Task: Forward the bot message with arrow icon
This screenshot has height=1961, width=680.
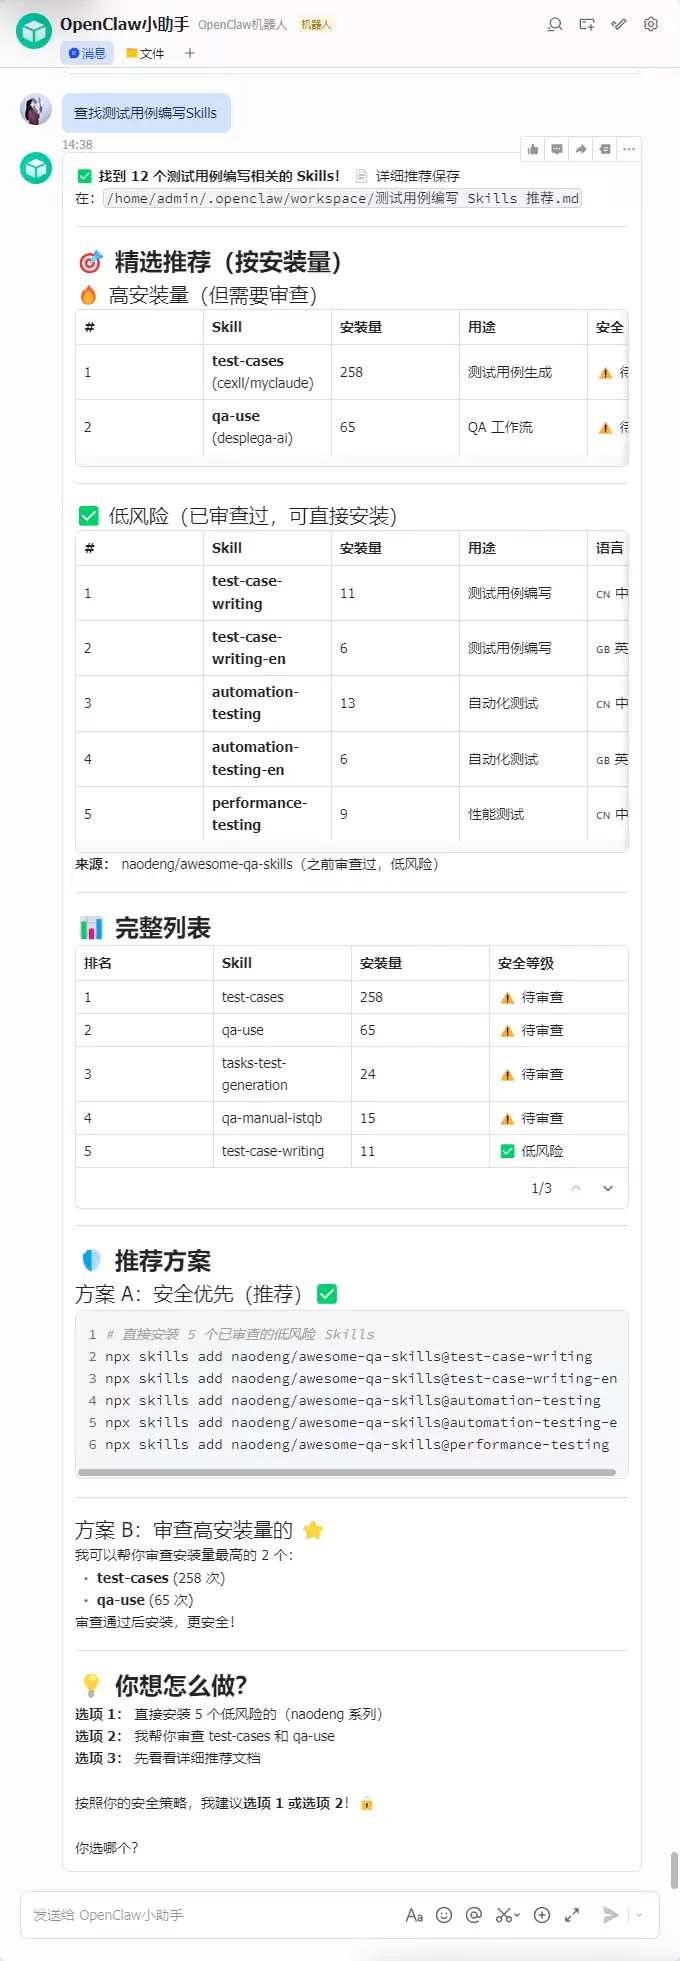Action: (x=581, y=149)
